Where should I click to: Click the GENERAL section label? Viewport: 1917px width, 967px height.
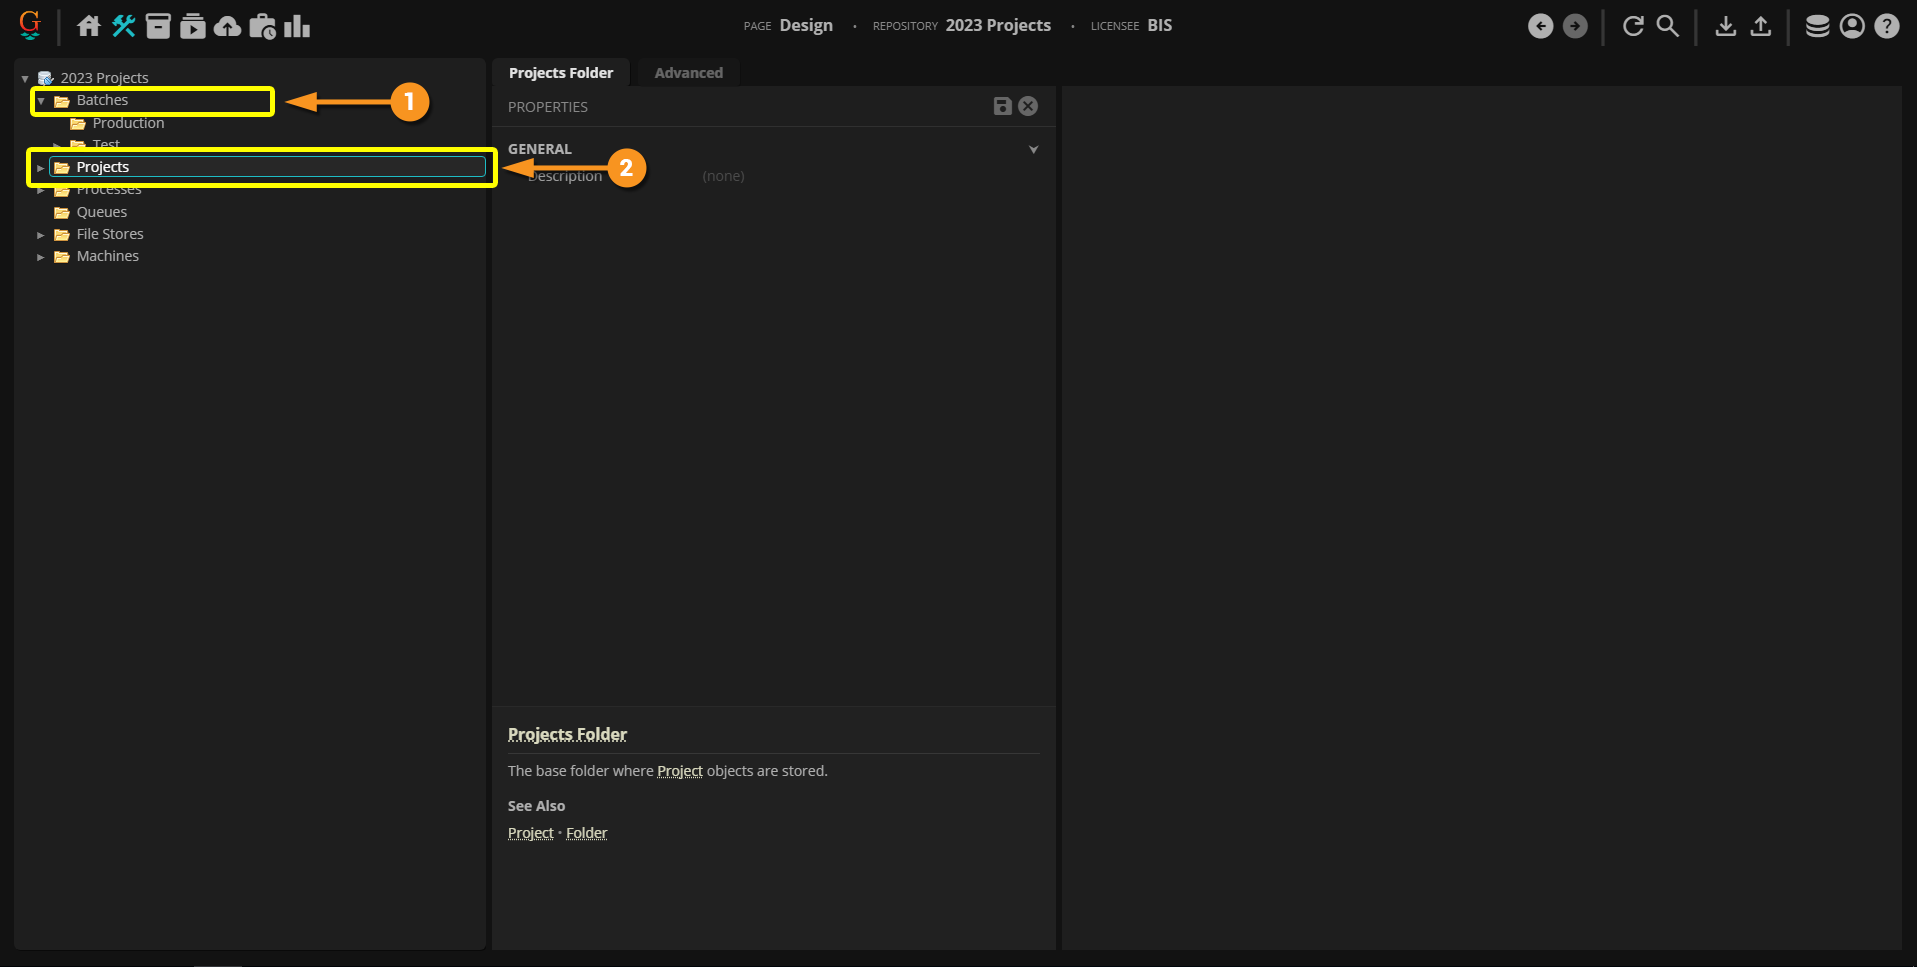tap(540, 149)
